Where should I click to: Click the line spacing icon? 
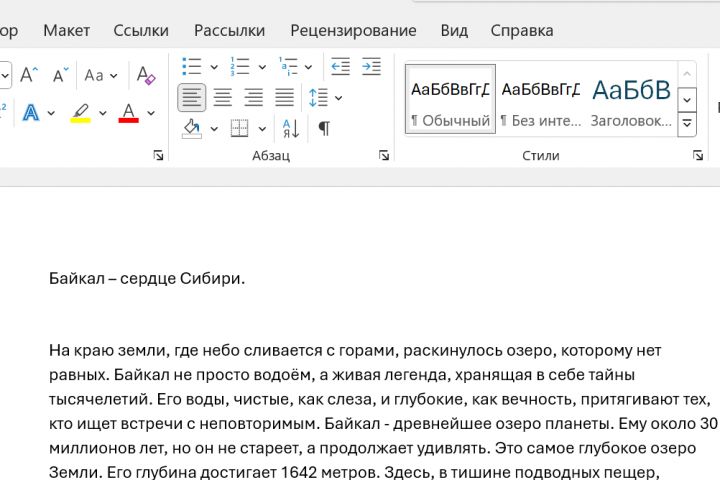coord(318,97)
